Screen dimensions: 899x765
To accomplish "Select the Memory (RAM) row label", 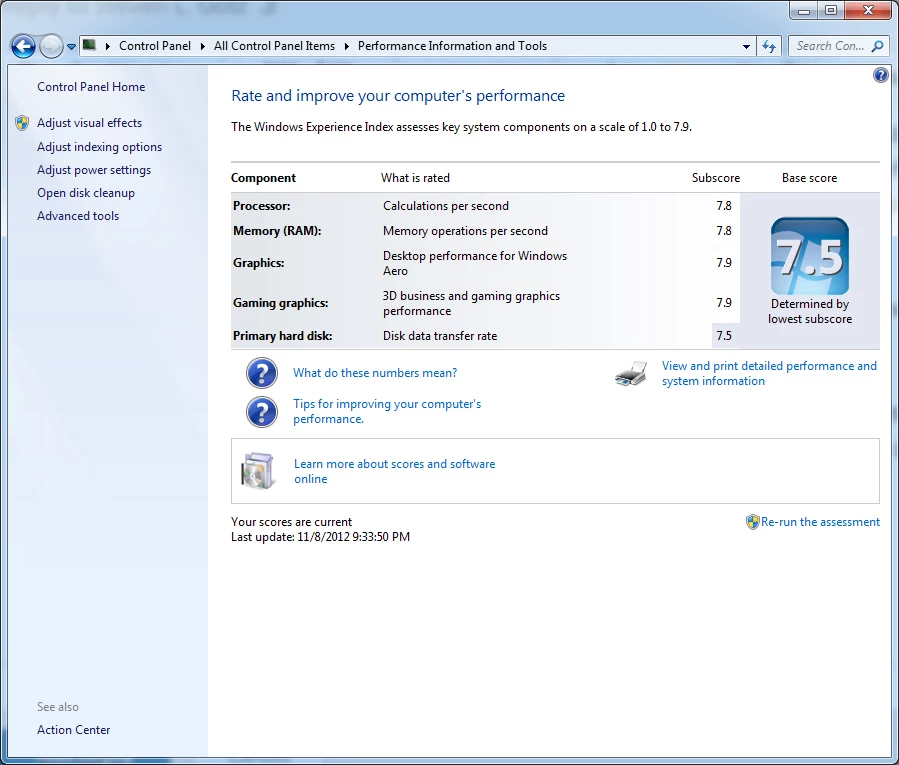I will pyautogui.click(x=277, y=231).
